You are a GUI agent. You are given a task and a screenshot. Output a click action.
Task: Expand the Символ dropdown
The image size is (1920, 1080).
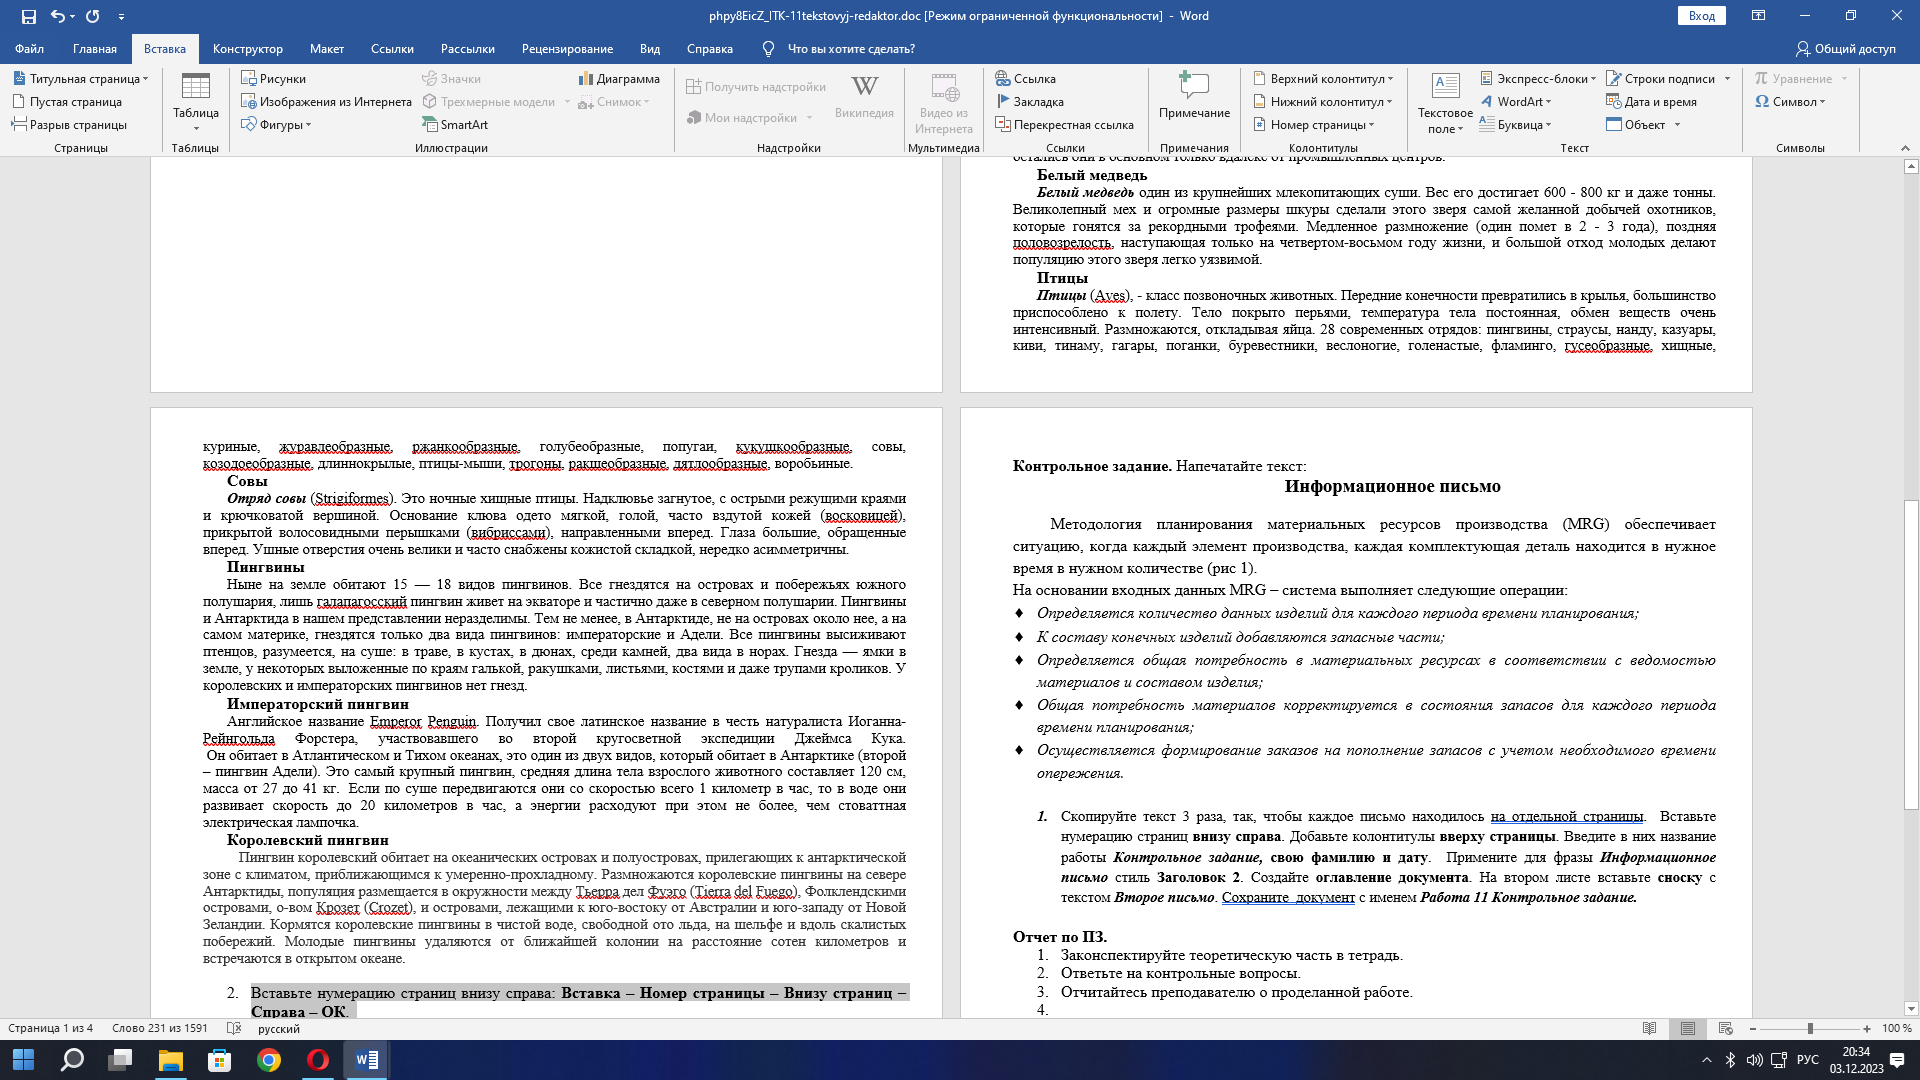[x=1790, y=101]
